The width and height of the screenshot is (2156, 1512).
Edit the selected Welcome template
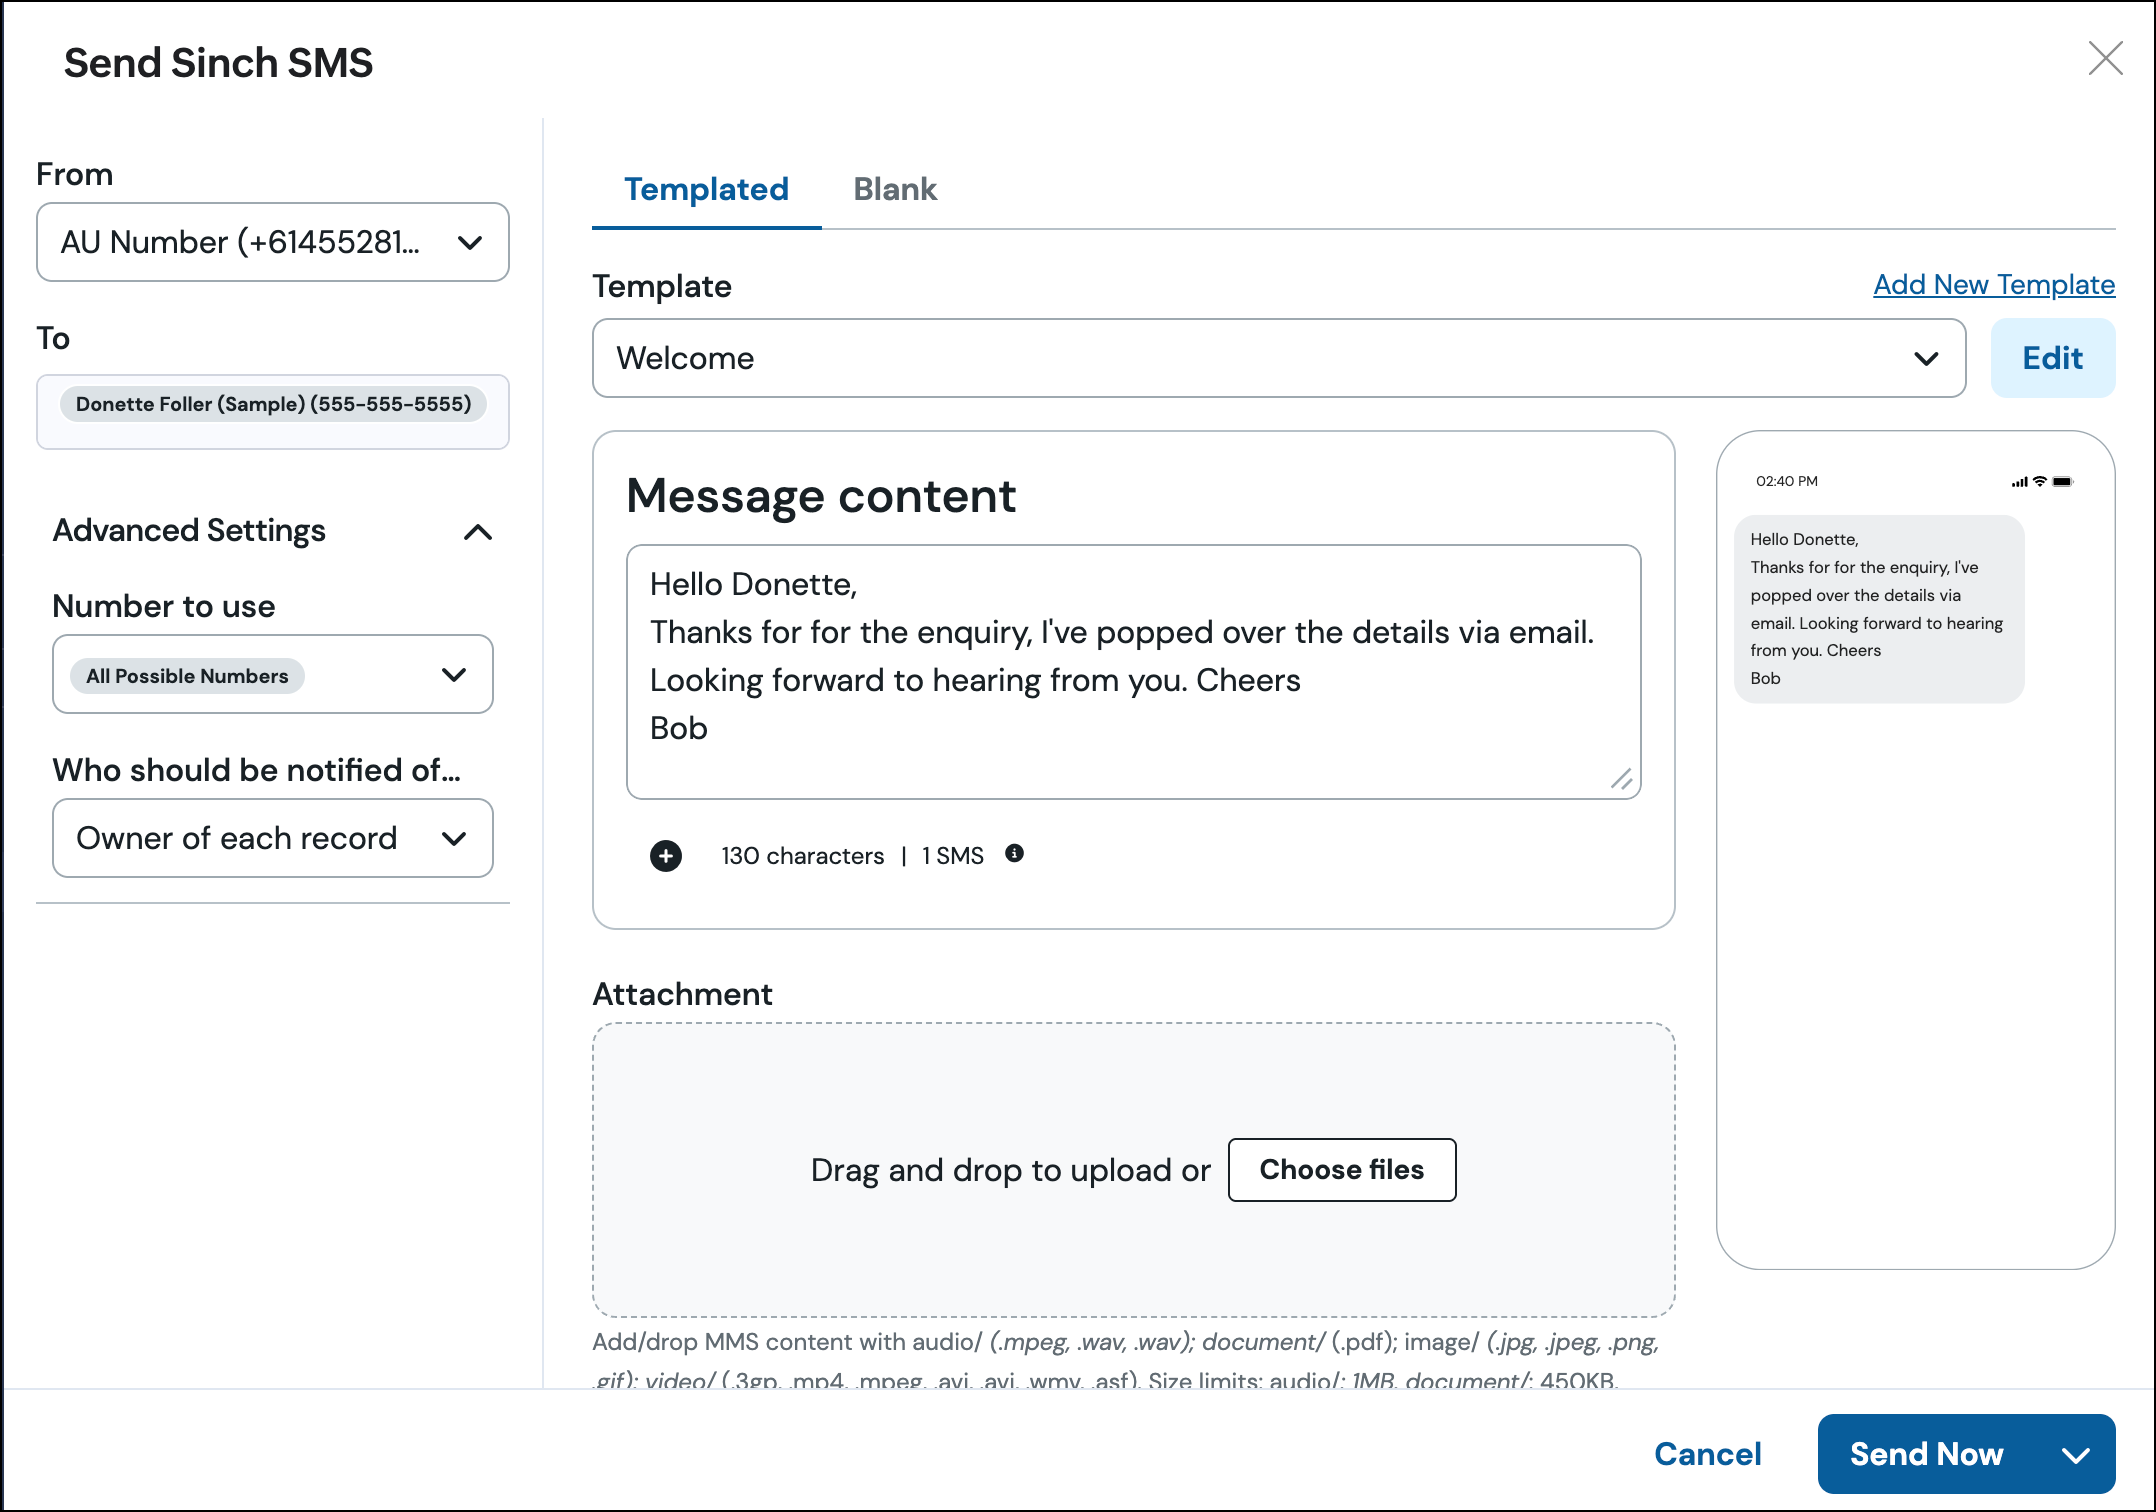tap(2053, 358)
